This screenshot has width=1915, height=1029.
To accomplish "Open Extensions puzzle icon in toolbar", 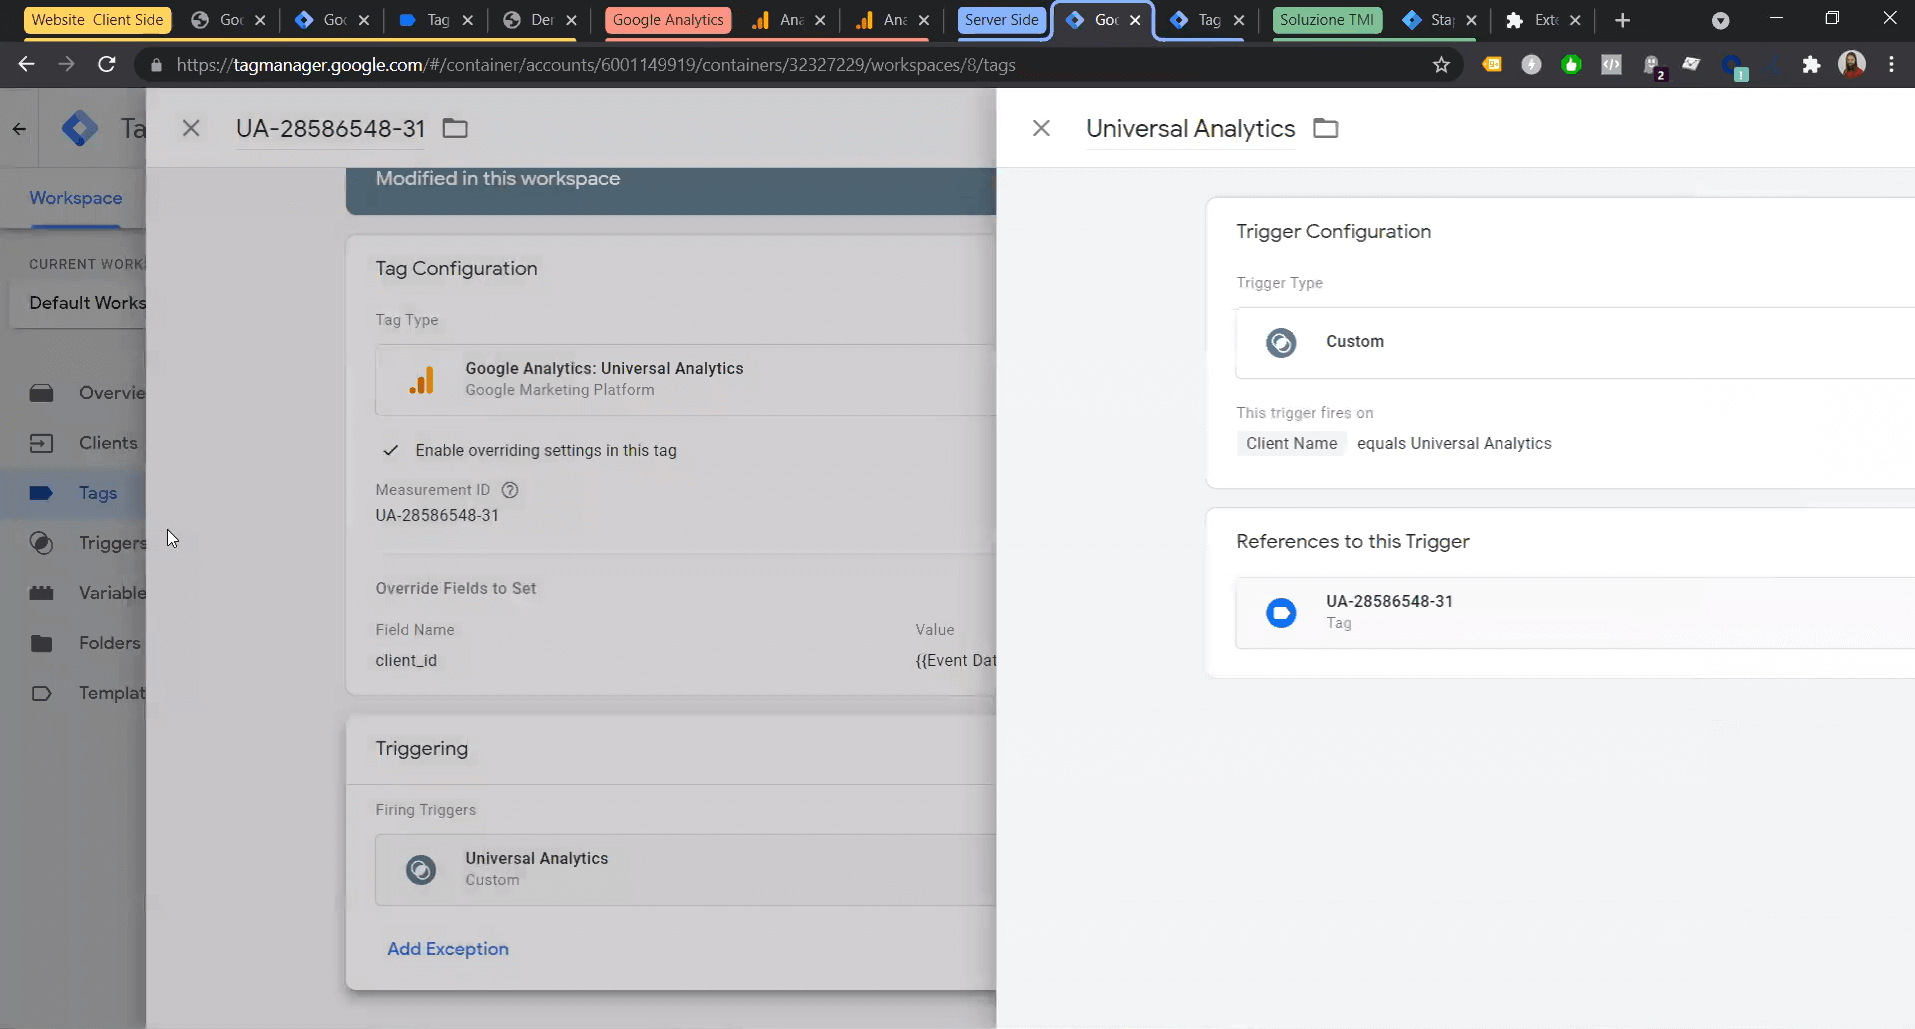I will (1811, 65).
